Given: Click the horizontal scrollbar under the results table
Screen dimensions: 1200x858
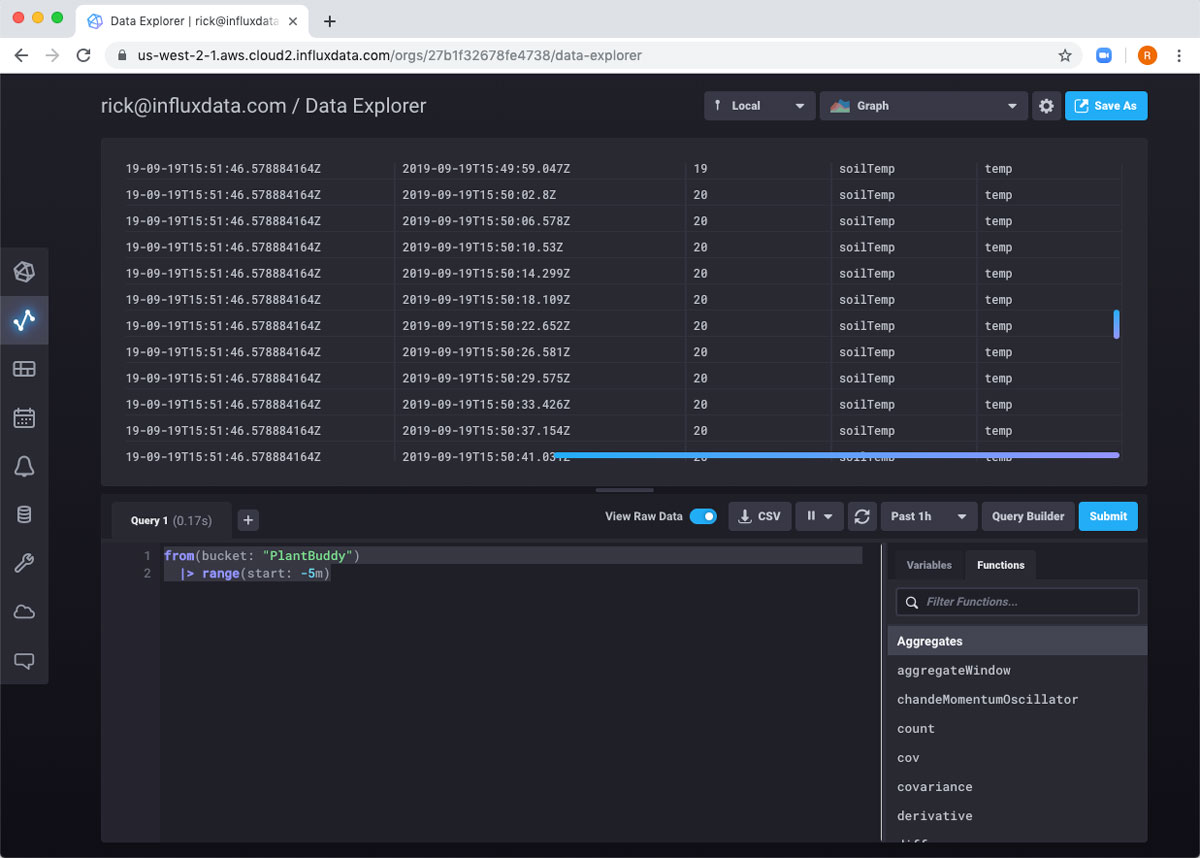Looking at the screenshot, I should click(836, 455).
